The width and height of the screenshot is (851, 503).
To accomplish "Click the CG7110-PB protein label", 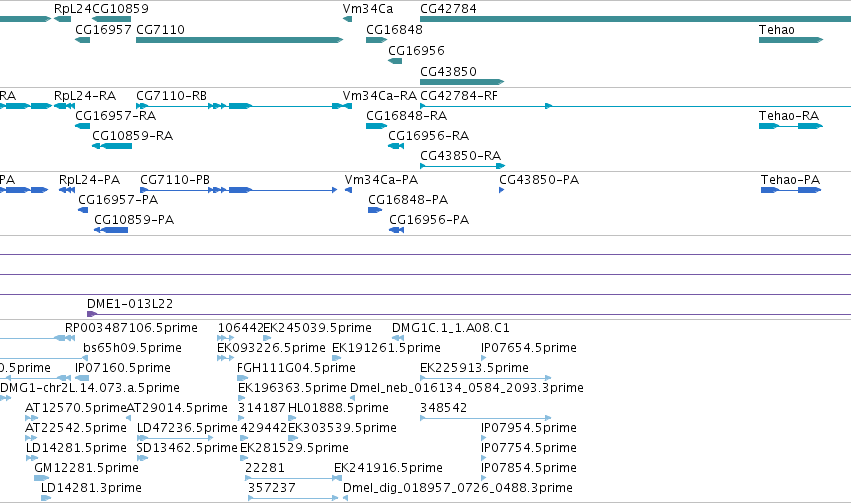I will point(175,180).
